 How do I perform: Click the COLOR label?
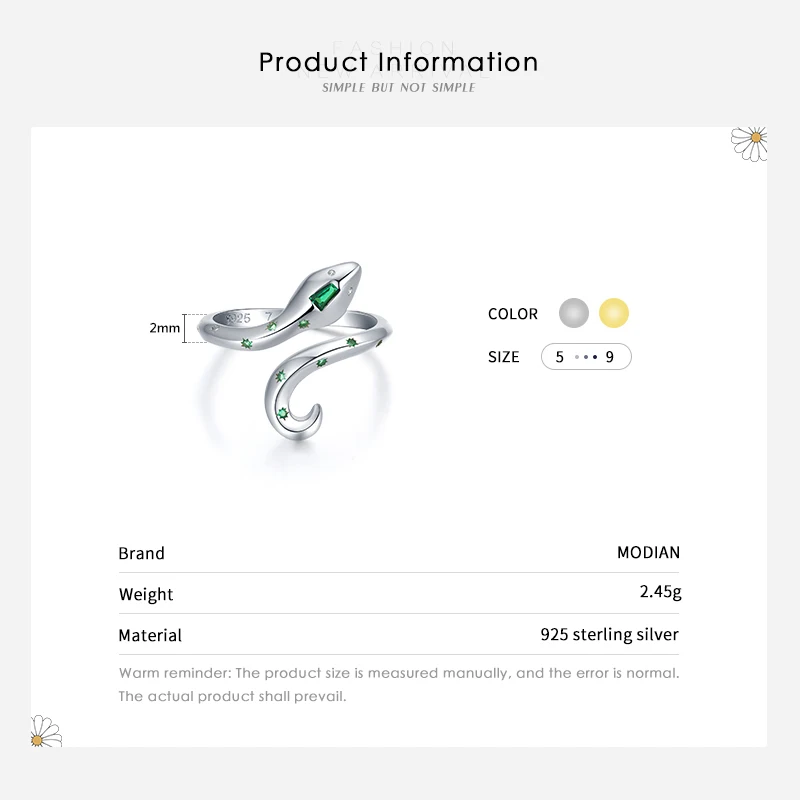tap(513, 314)
